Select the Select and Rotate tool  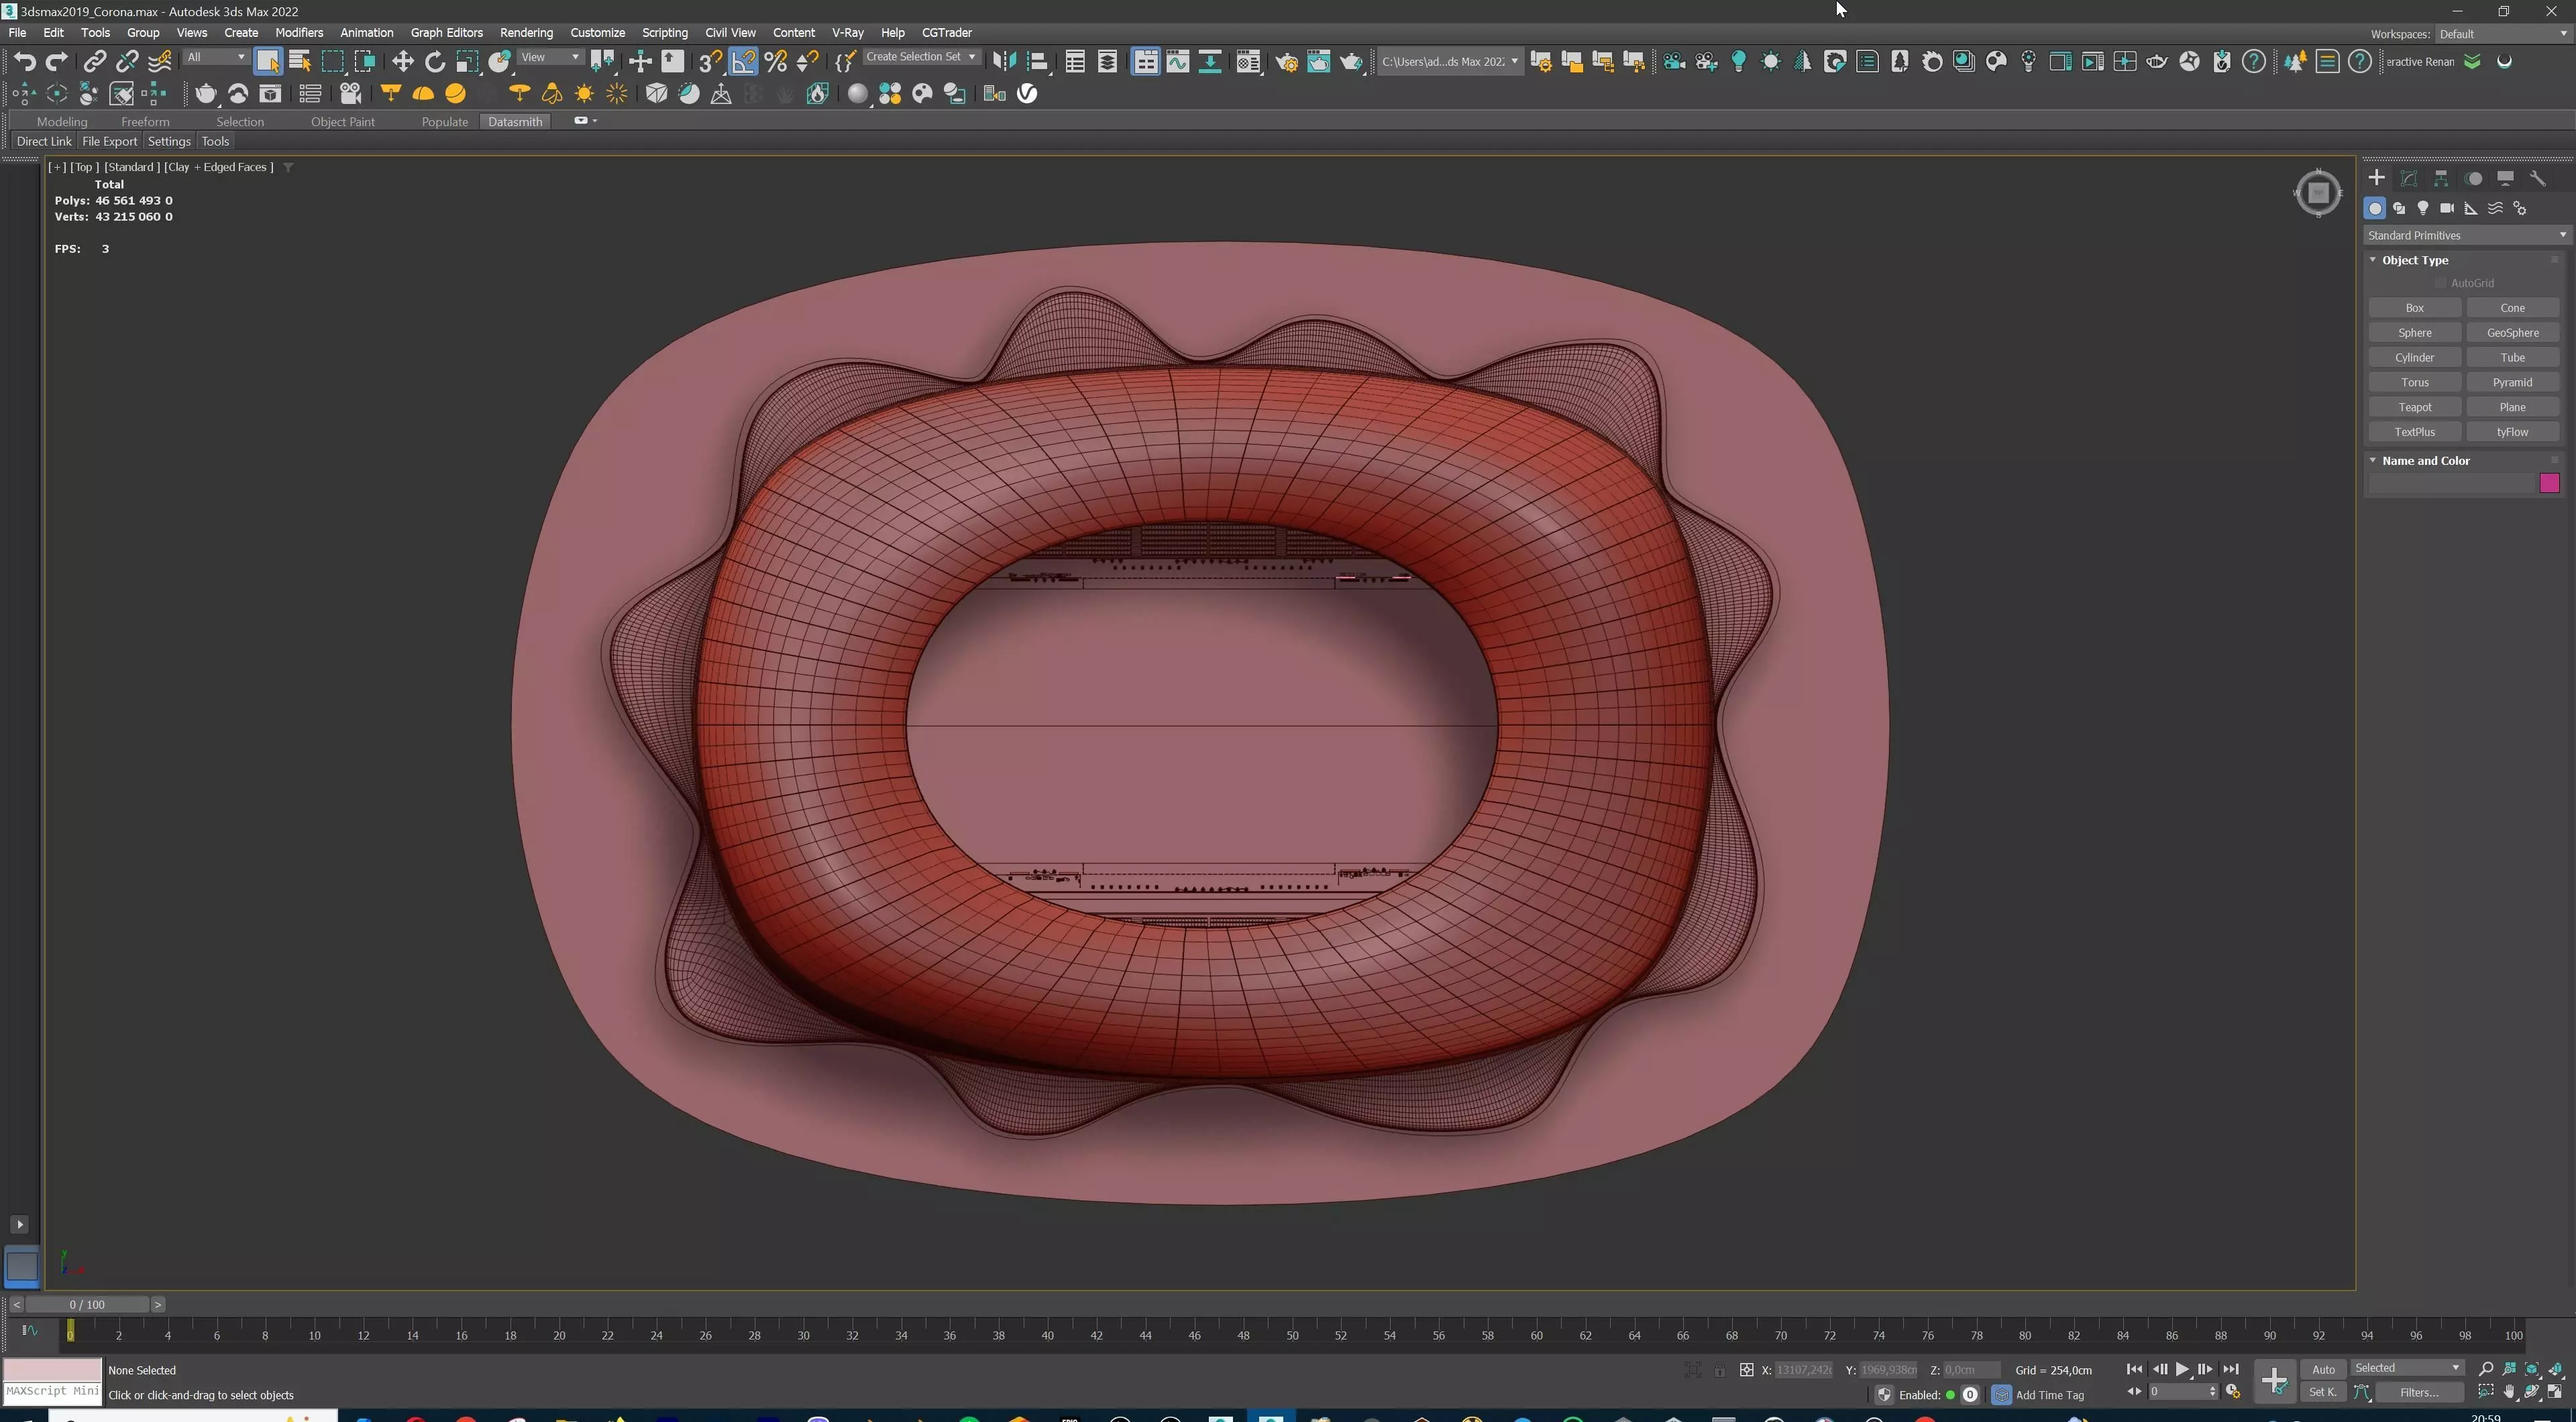pos(435,62)
